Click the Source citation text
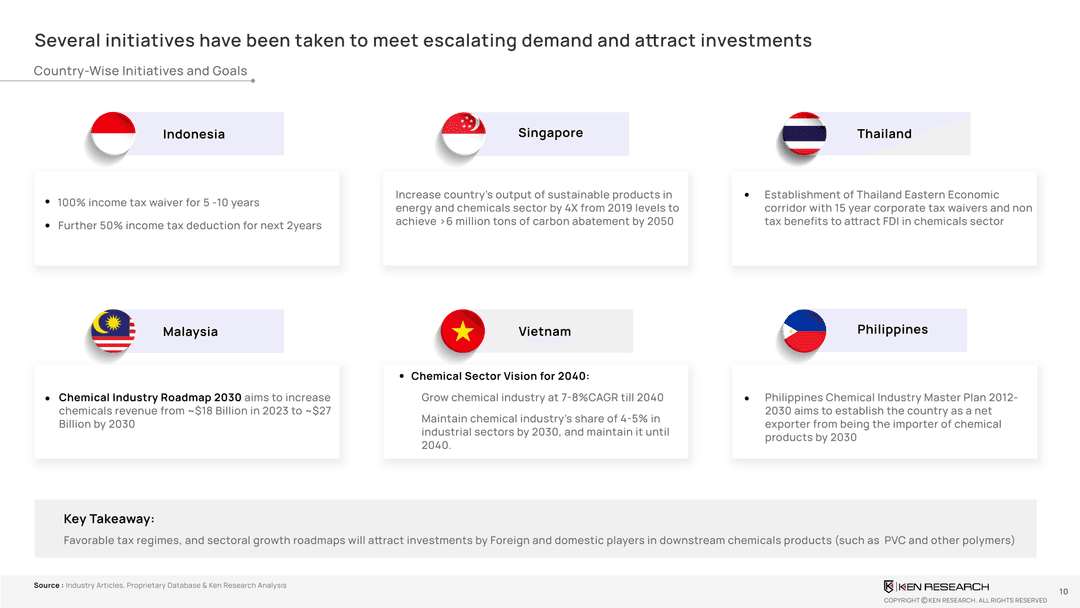This screenshot has height=608, width=1080. [160, 585]
